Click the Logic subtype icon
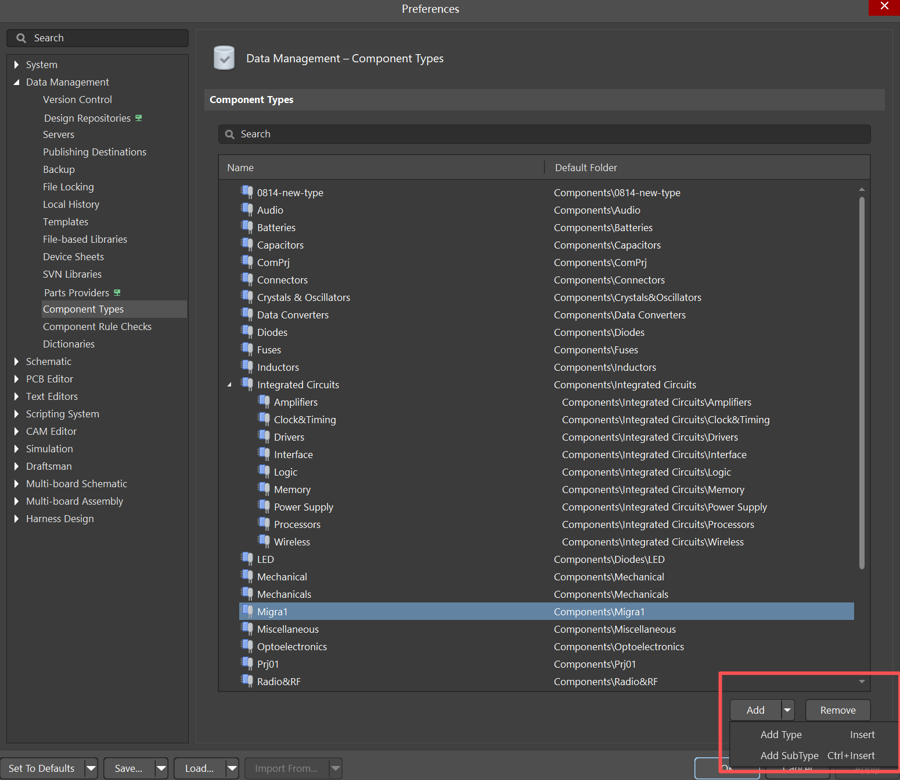Viewport: 900px width, 780px height. (x=264, y=472)
